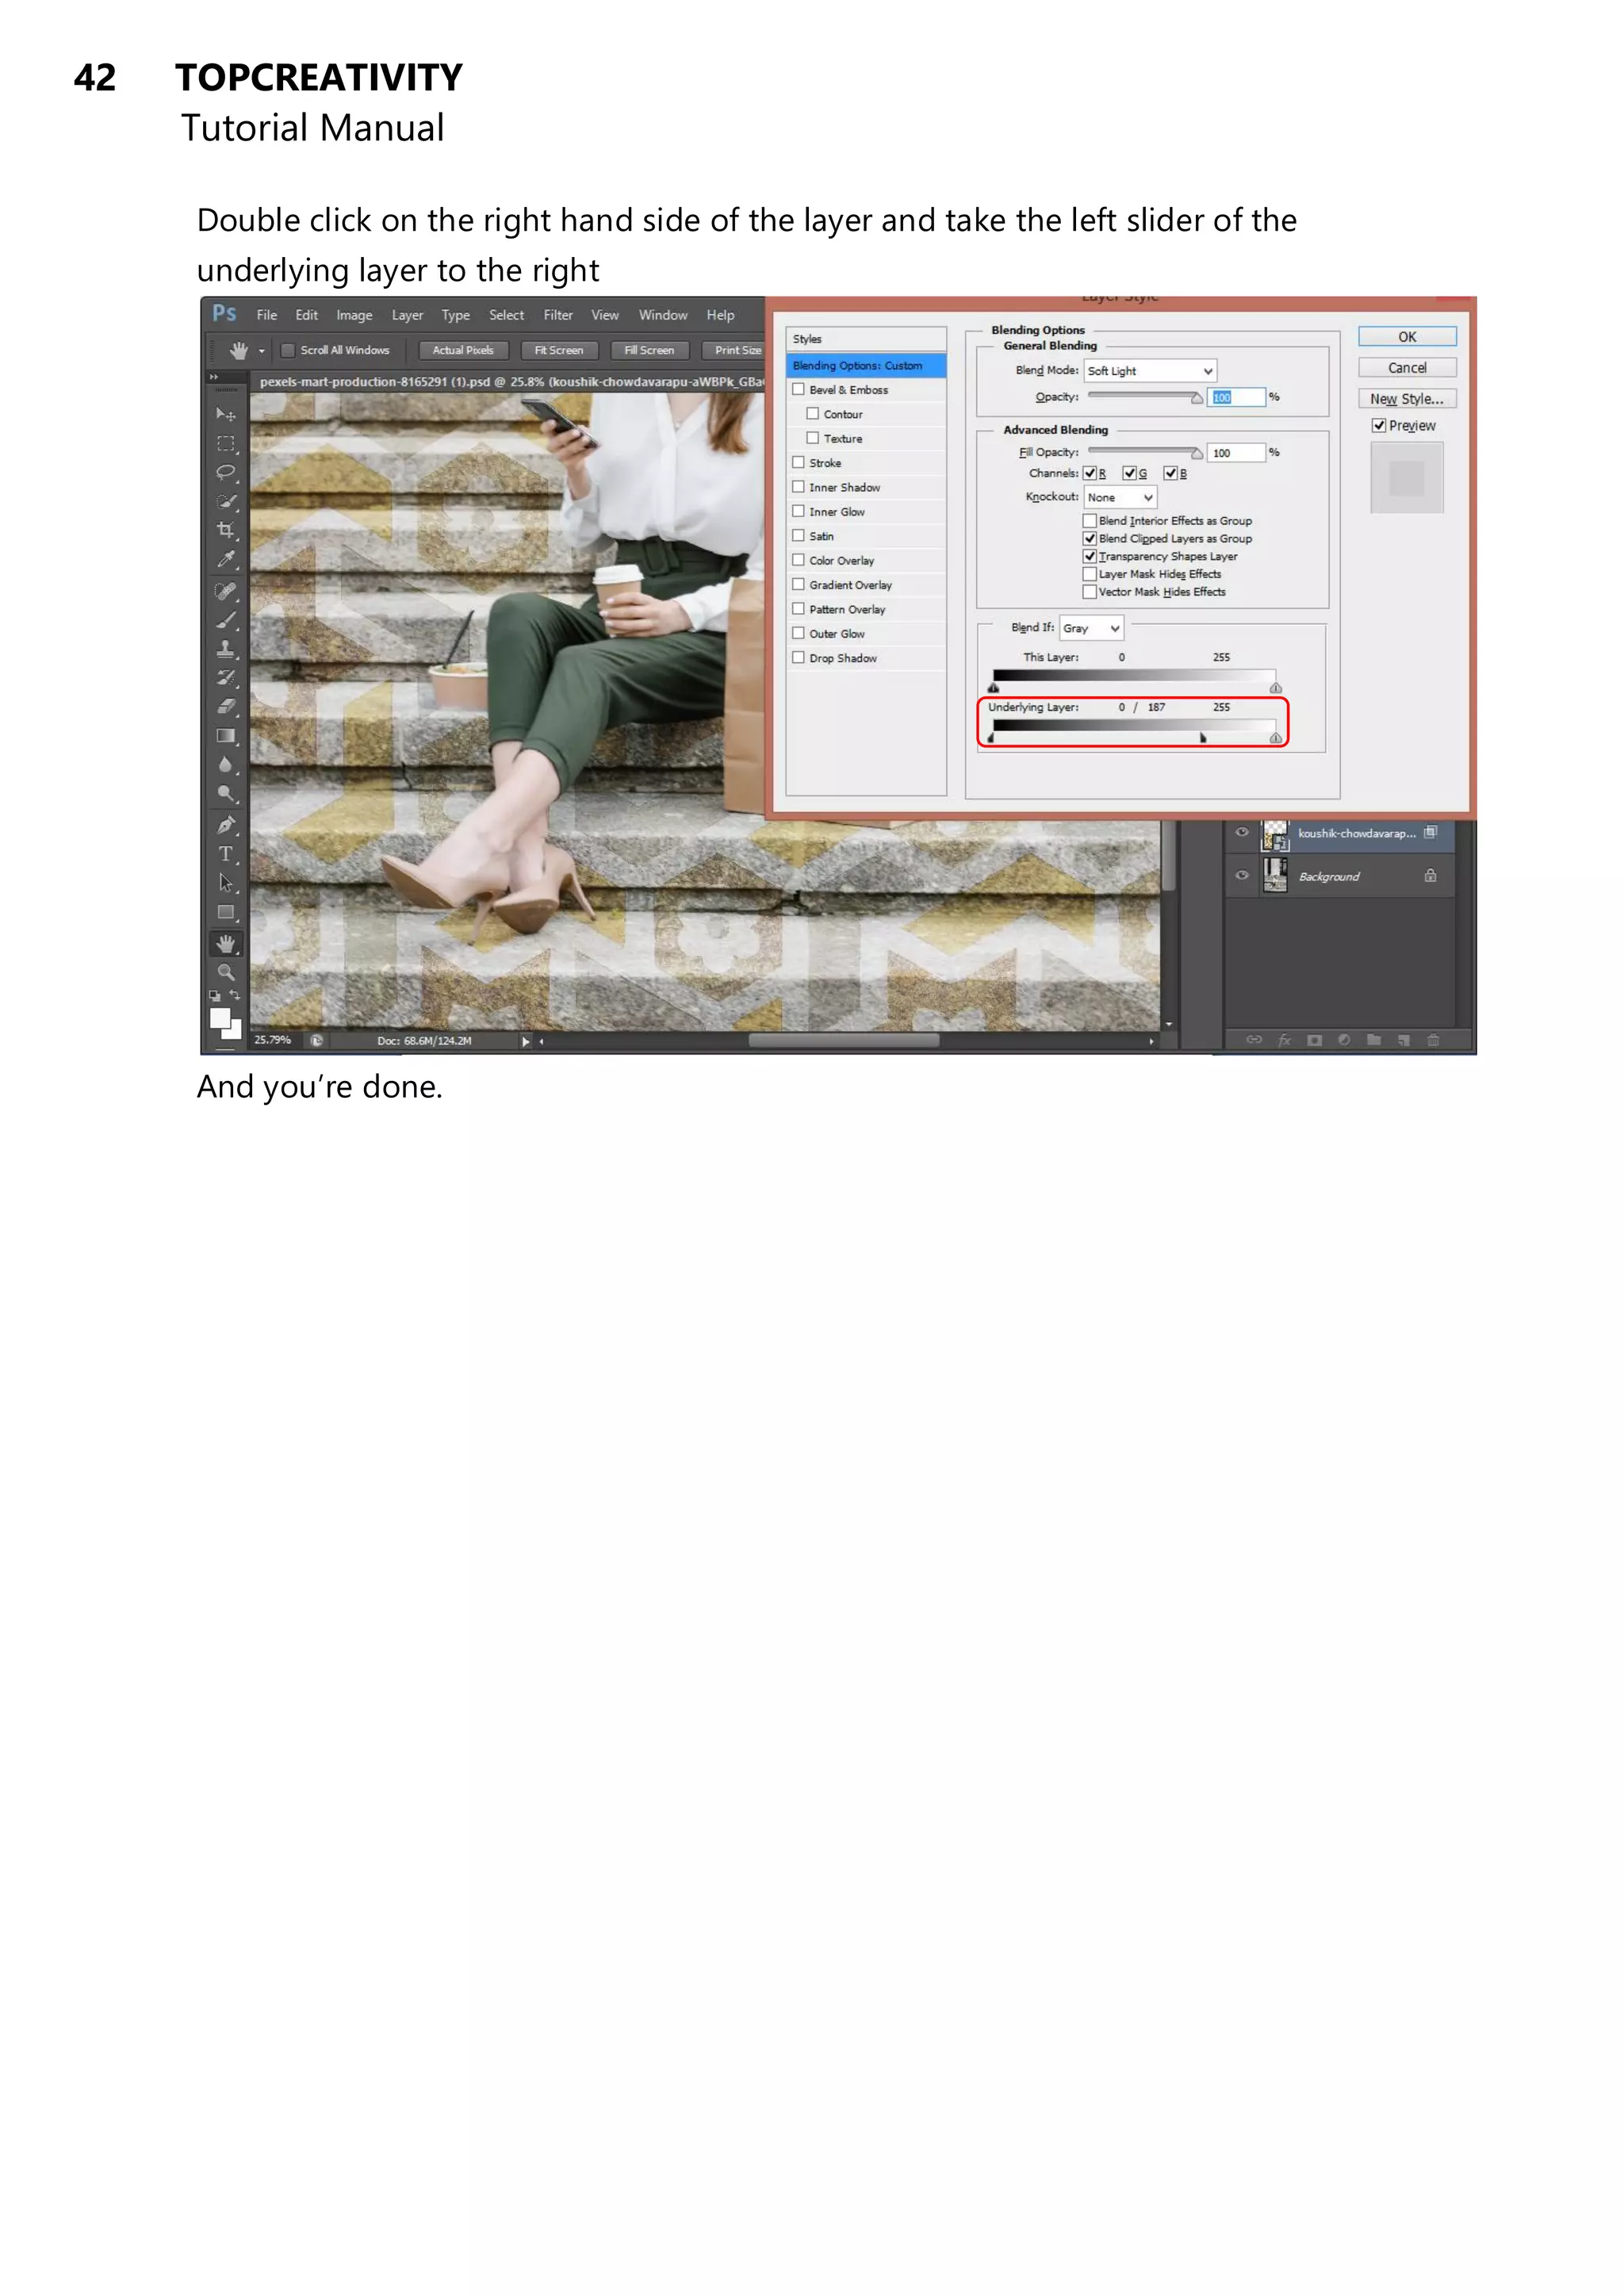Expand the toolbox double-arrow toggle
The image size is (1624, 2296).
point(213,377)
